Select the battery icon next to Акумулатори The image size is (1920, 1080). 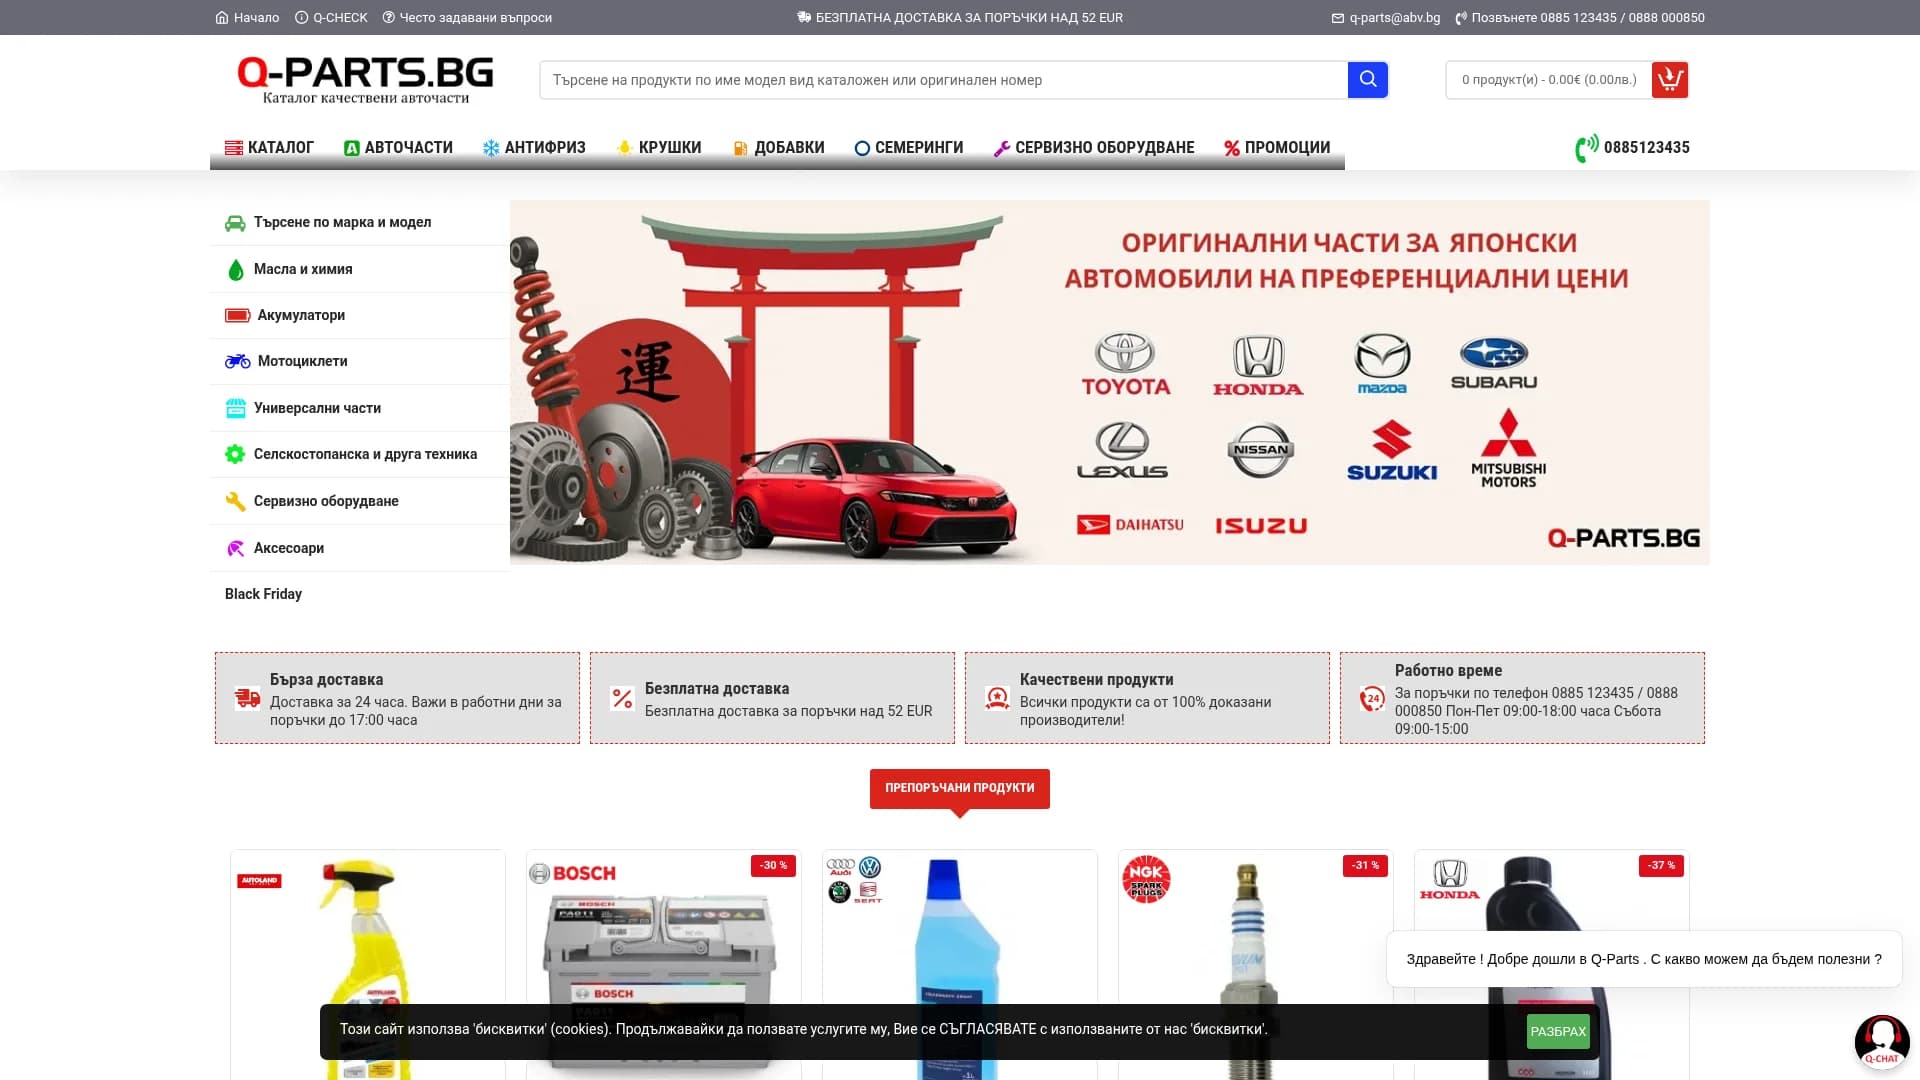click(236, 314)
